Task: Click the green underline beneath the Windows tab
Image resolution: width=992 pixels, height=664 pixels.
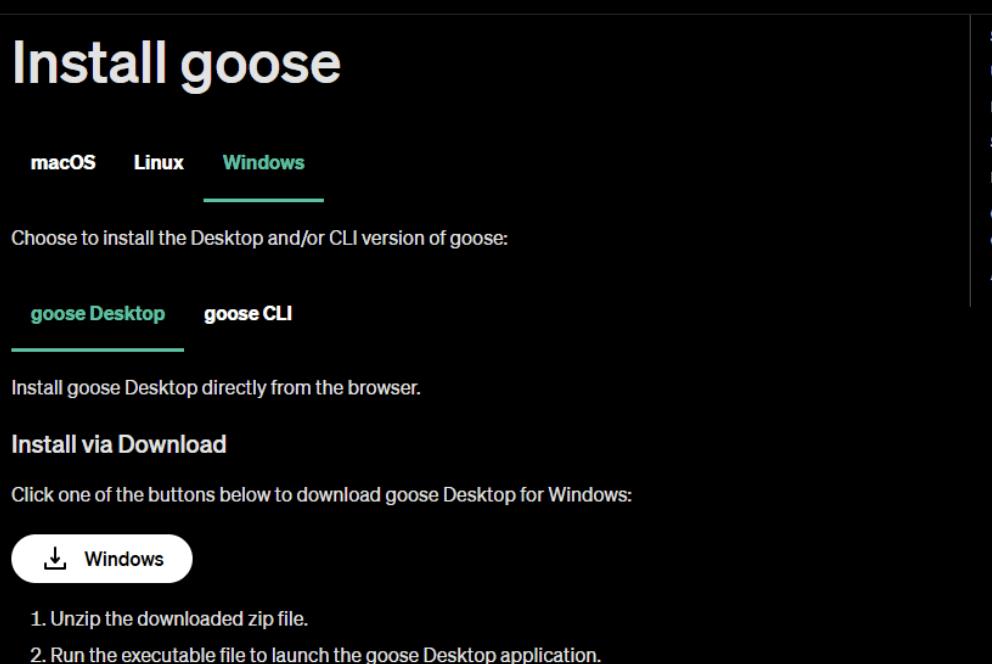Action: click(263, 200)
